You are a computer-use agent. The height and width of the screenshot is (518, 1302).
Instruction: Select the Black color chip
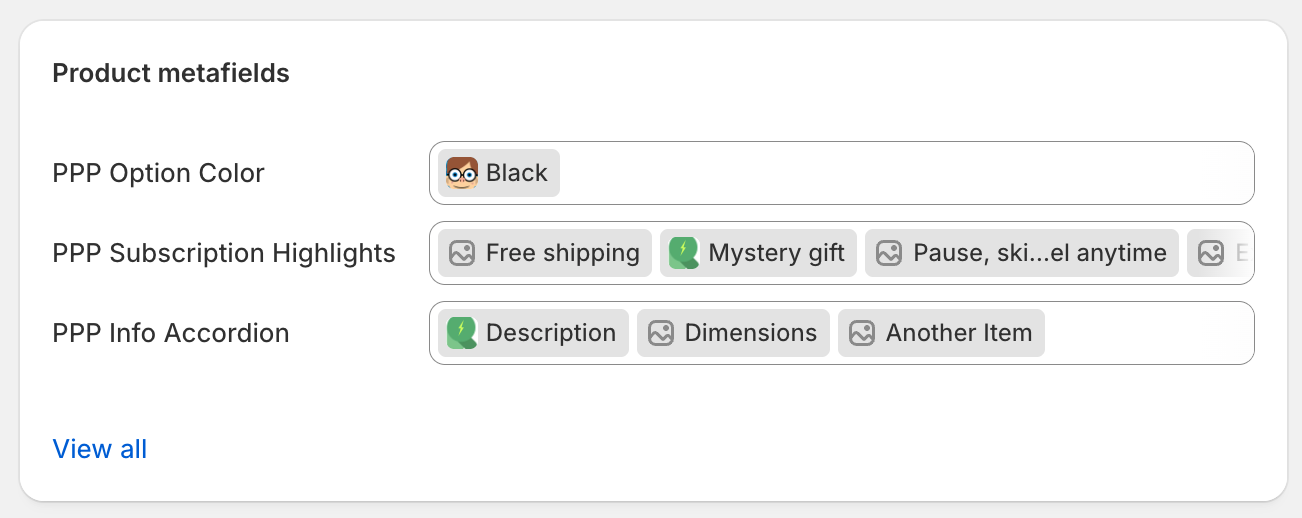click(516, 173)
